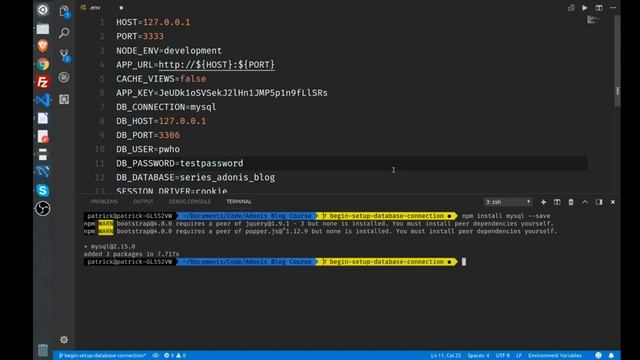The height and width of the screenshot is (360, 640).
Task: Open errors and warnings count in status bar
Action: (175, 356)
